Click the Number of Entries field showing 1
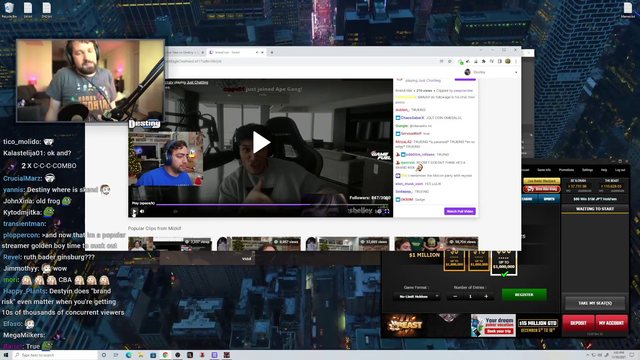The image size is (640, 360). pos(470,296)
